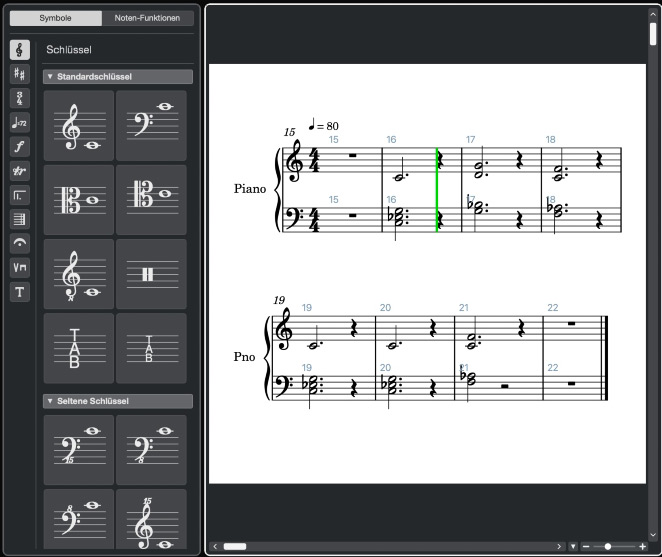
Task: Click the italic system number 19
Action: (279, 300)
